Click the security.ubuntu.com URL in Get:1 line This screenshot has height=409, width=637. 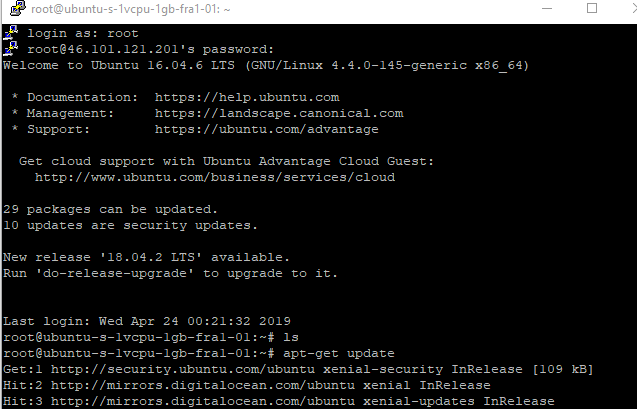pyautogui.click(x=183, y=369)
